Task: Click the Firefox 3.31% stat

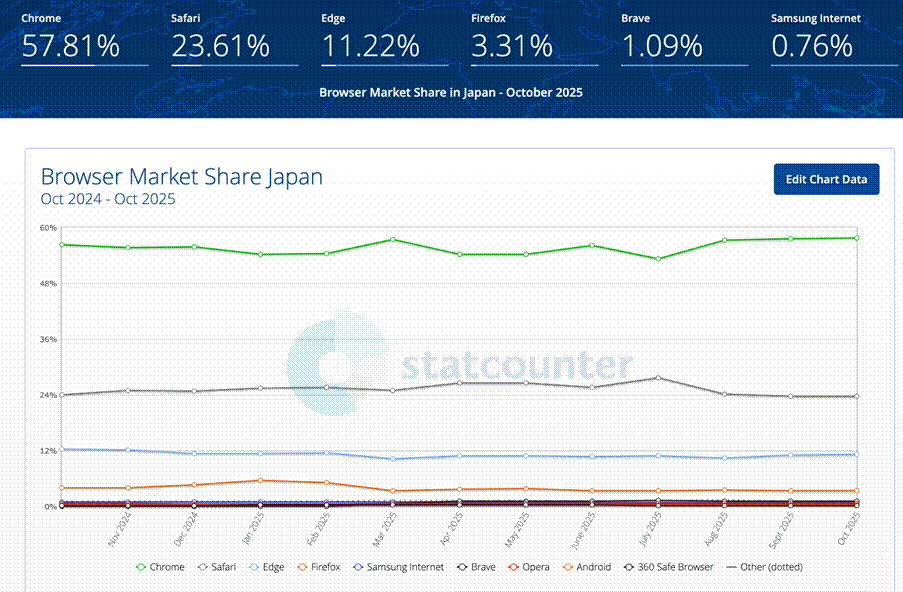Action: coord(512,46)
